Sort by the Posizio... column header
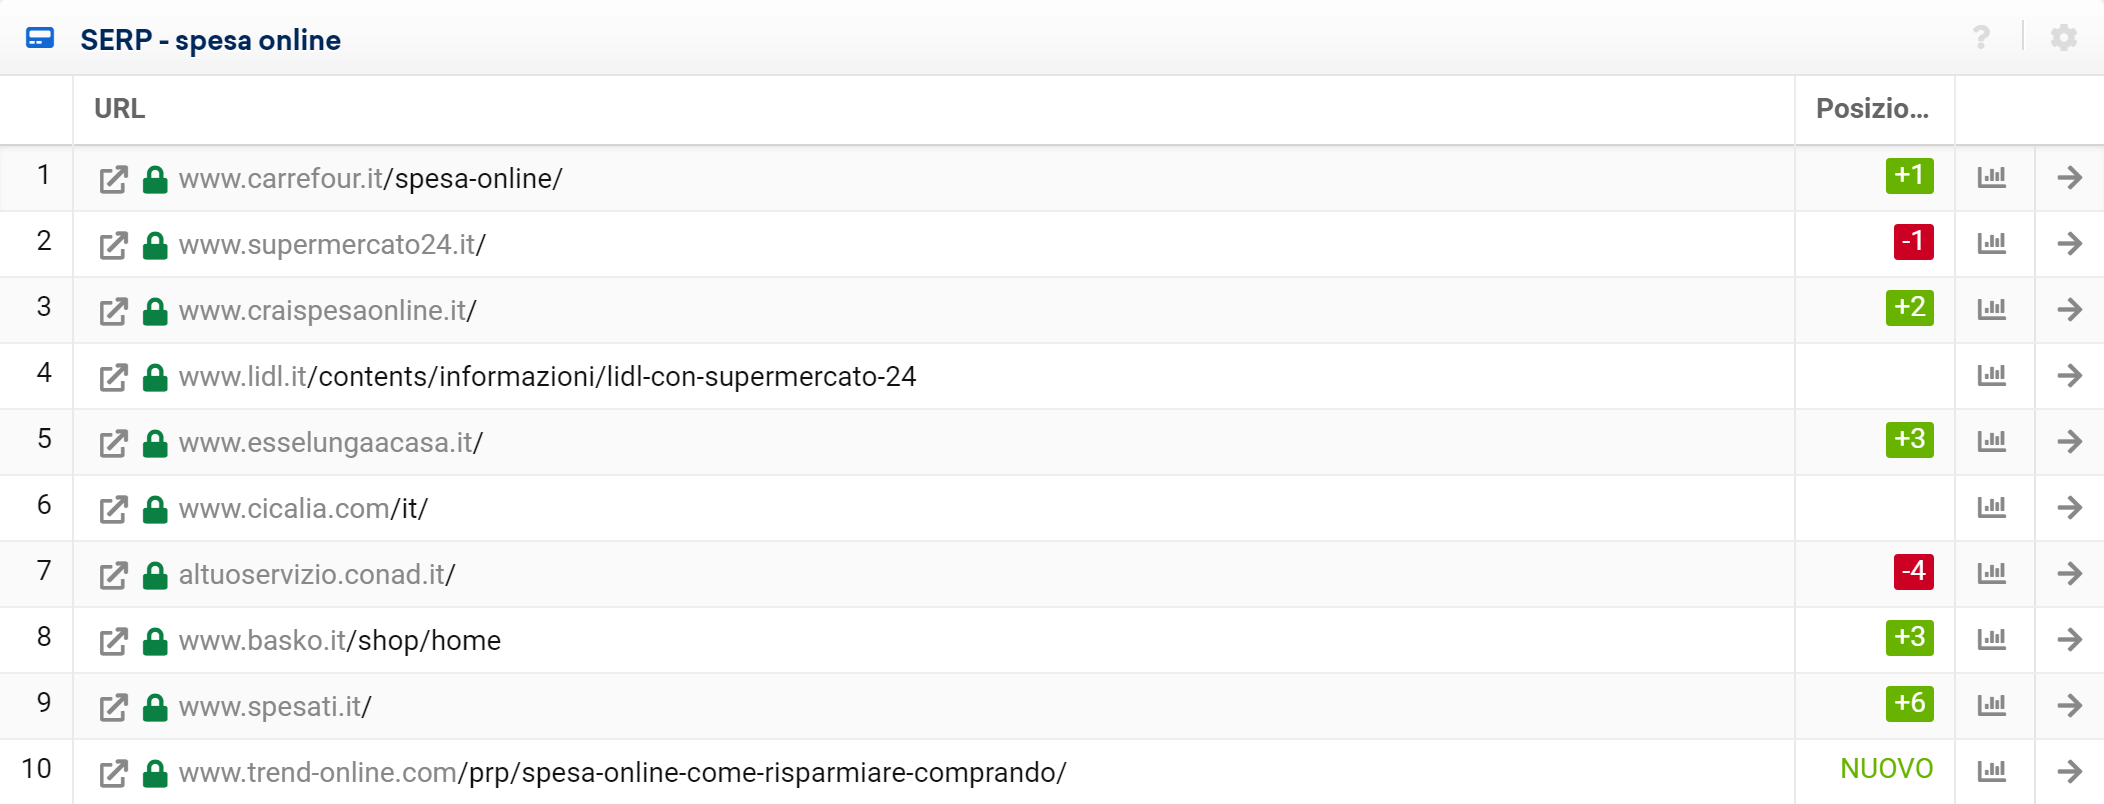The image size is (2104, 804). click(x=1872, y=108)
